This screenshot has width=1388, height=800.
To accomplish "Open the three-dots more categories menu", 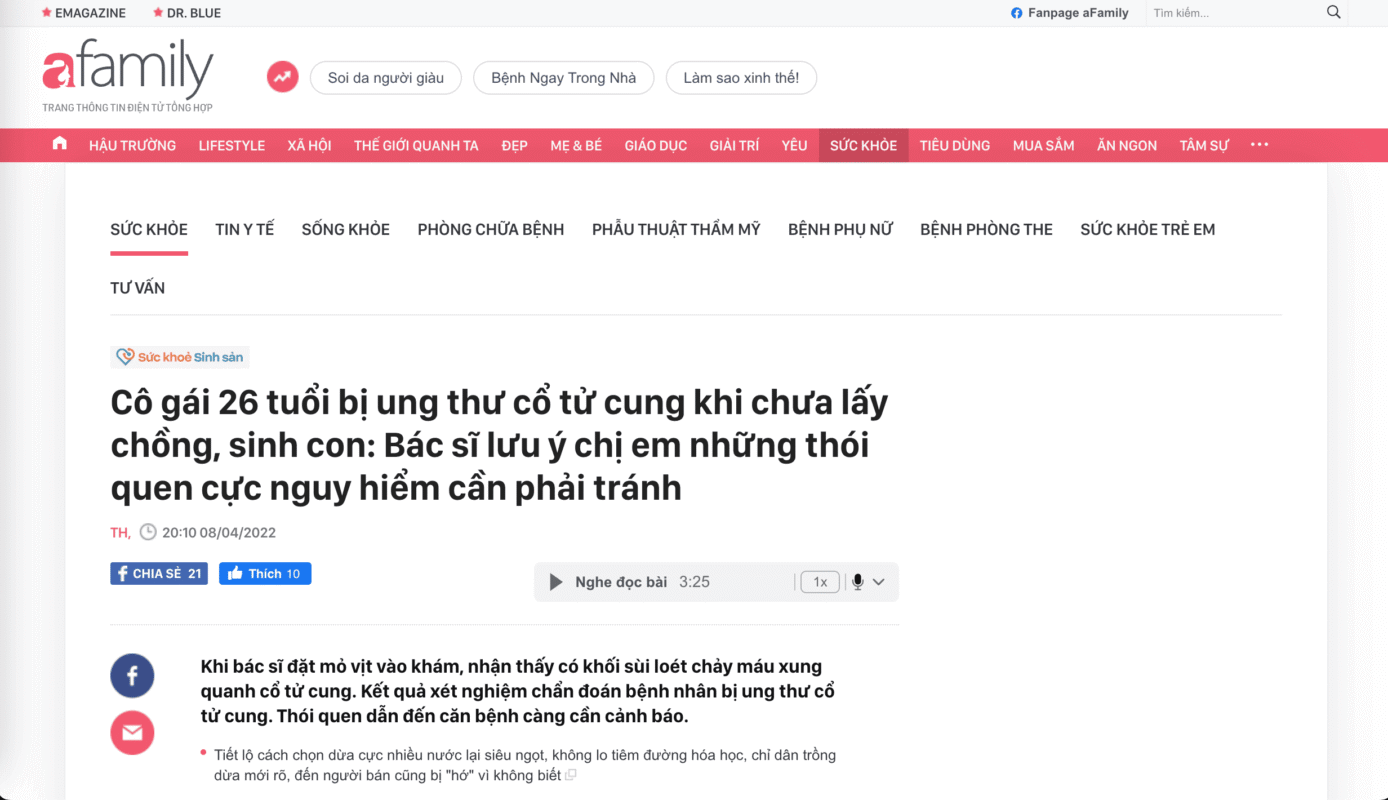I will pos(1259,144).
